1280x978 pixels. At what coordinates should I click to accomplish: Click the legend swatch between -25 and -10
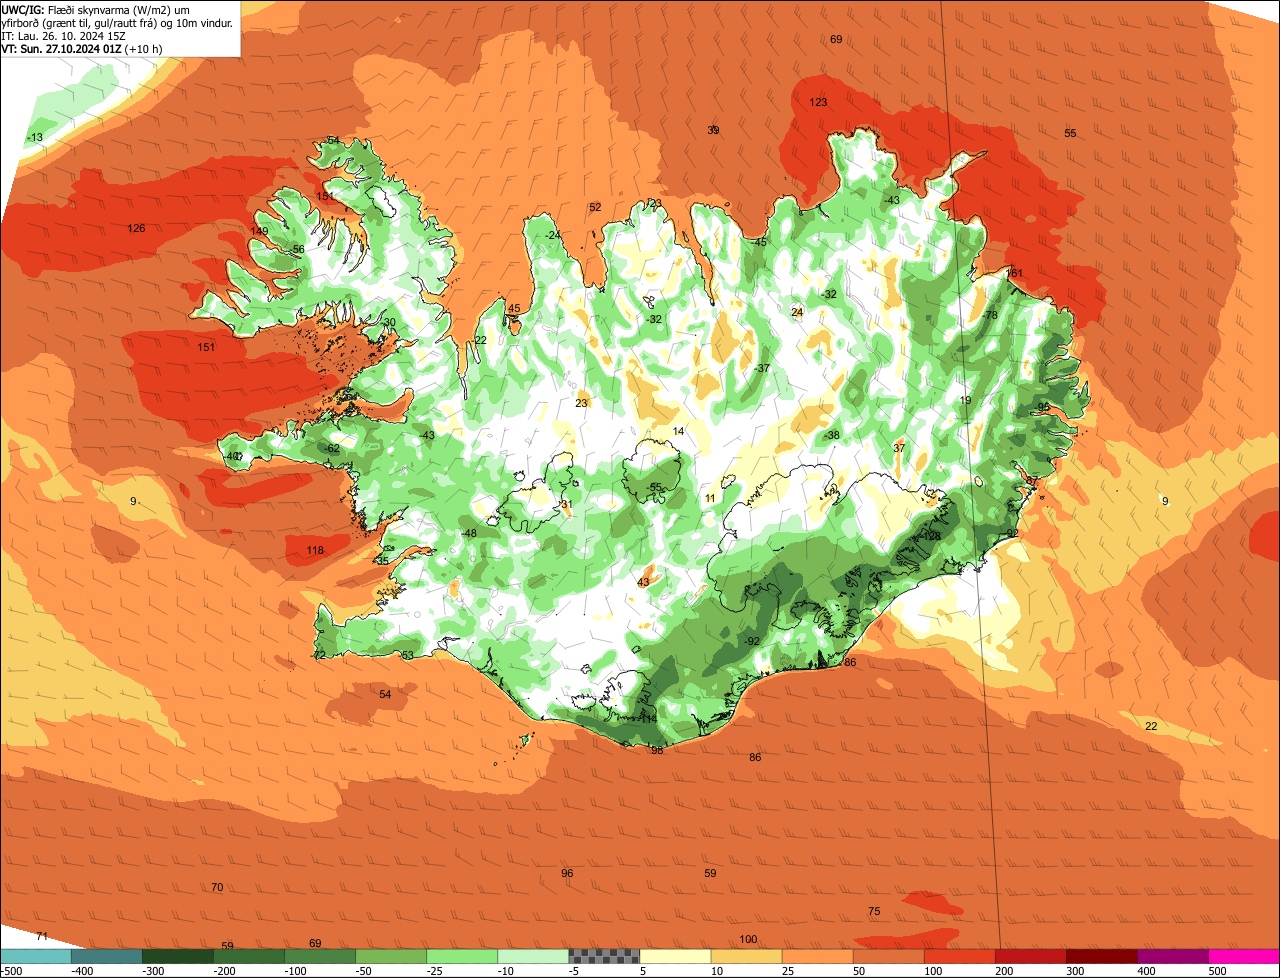click(462, 956)
